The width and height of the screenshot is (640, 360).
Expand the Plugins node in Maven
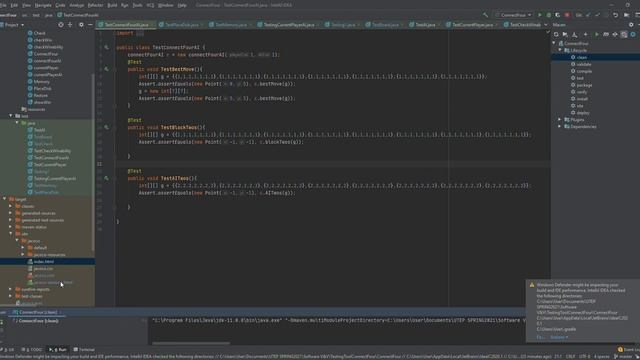560,120
